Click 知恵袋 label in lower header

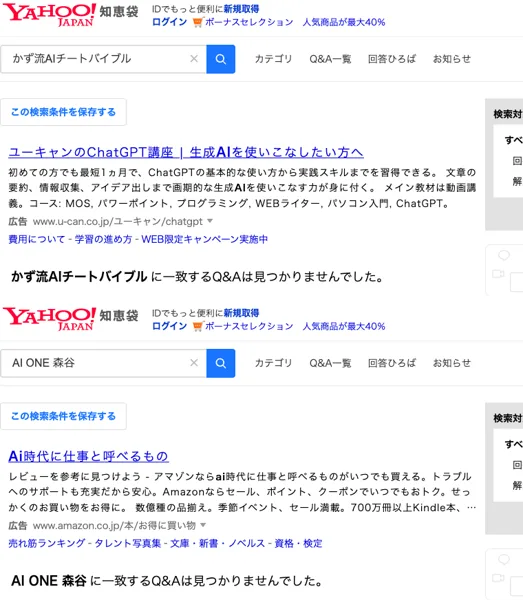(x=119, y=316)
